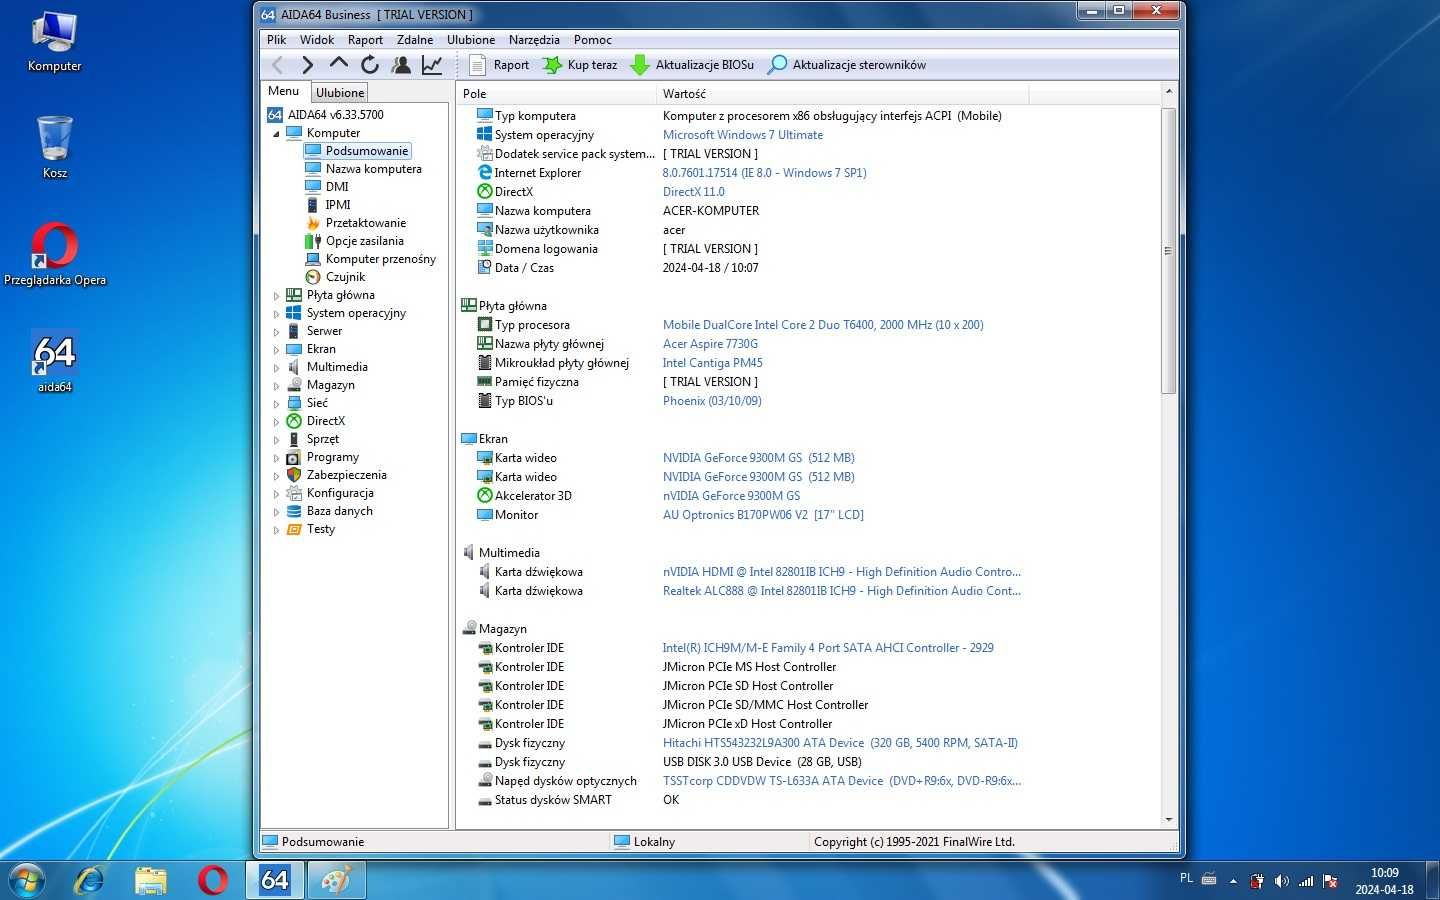Open the Widok menu
Viewport: 1440px width, 900px height.
pos(317,40)
